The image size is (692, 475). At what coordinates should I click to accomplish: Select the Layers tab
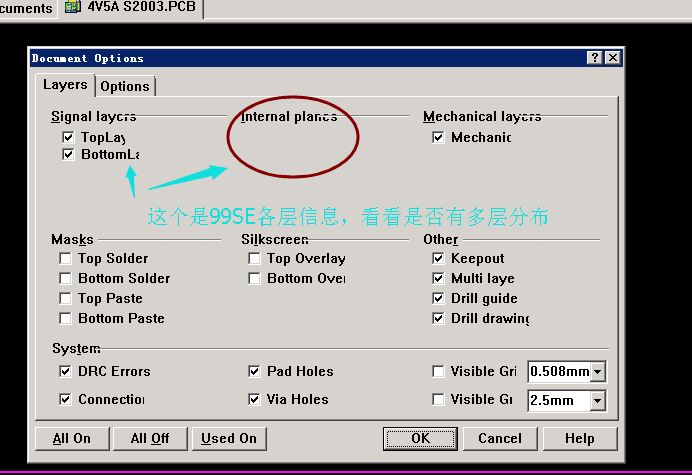[65, 85]
